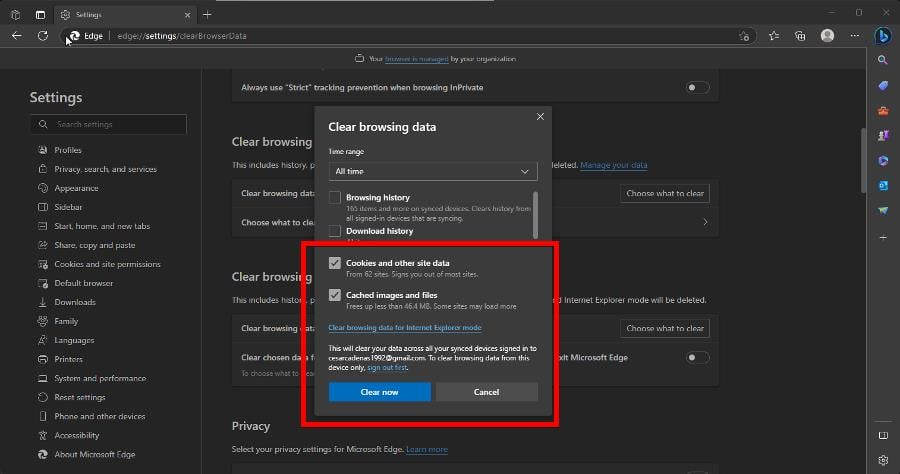Reload the page with refresh icon
This screenshot has width=900, height=474.
(43, 36)
